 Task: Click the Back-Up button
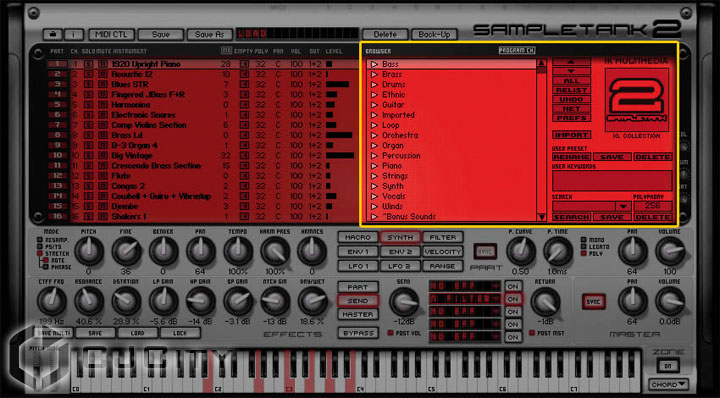[434, 34]
